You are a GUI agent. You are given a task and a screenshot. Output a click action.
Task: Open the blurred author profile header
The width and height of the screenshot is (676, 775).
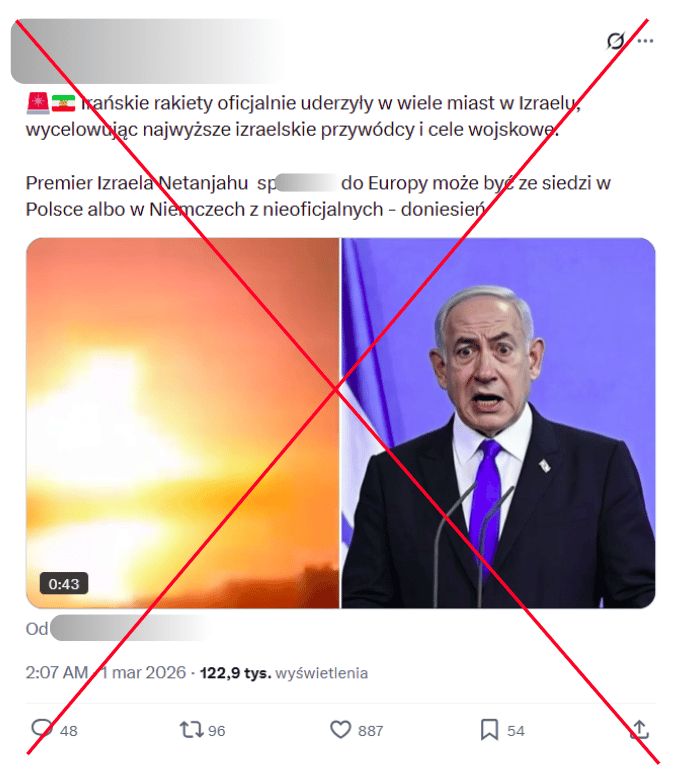(x=147, y=51)
